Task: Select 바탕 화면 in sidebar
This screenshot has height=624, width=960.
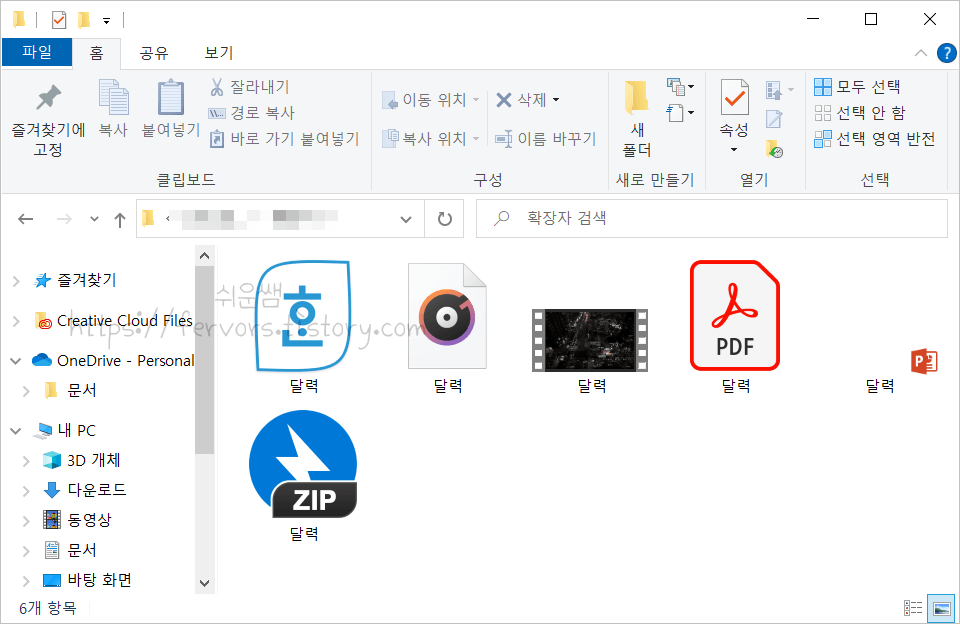Action: [88, 580]
